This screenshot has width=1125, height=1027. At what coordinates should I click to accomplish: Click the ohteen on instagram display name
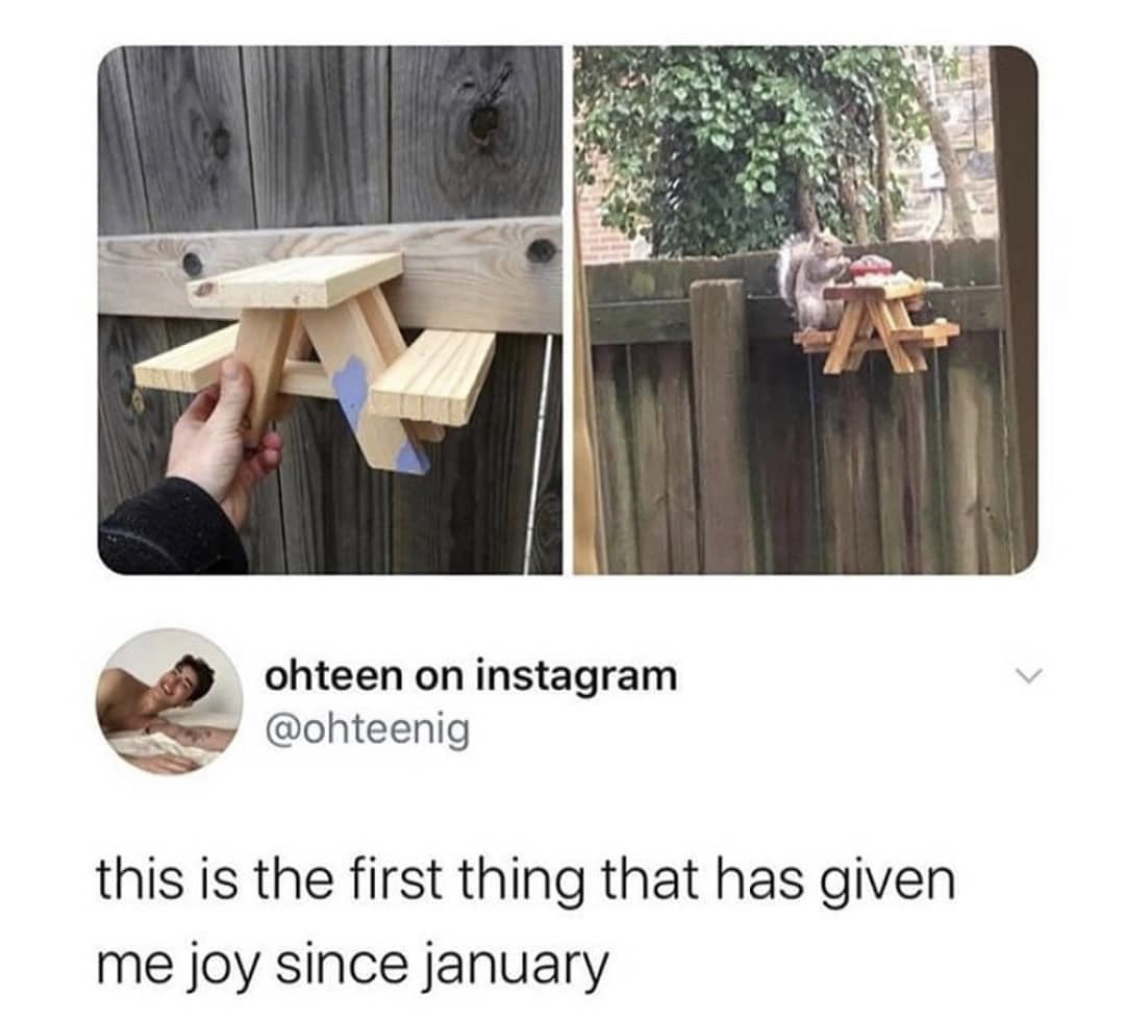point(471,675)
